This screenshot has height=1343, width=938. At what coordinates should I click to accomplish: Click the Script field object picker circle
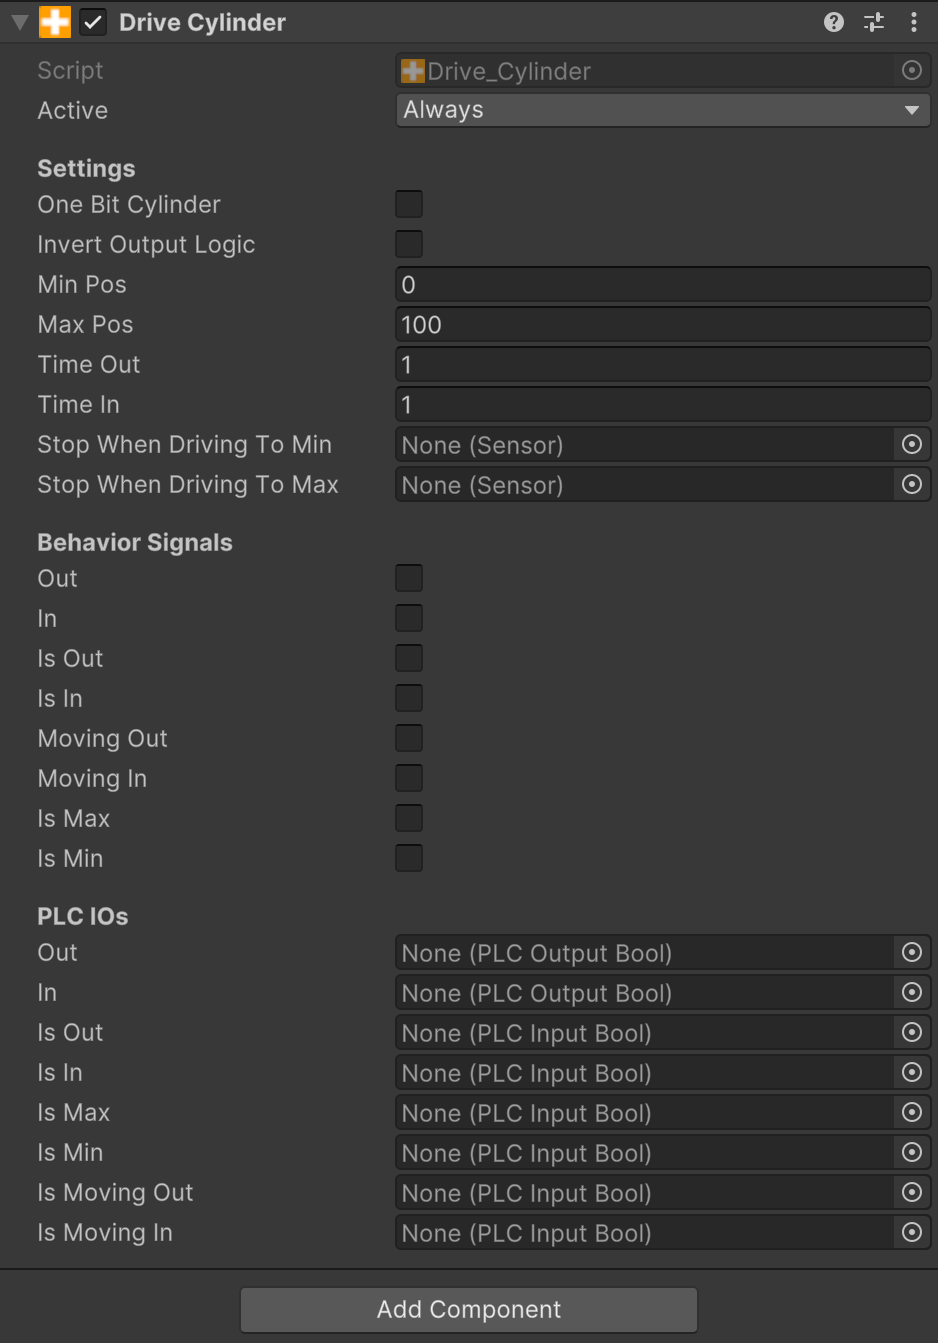click(911, 70)
